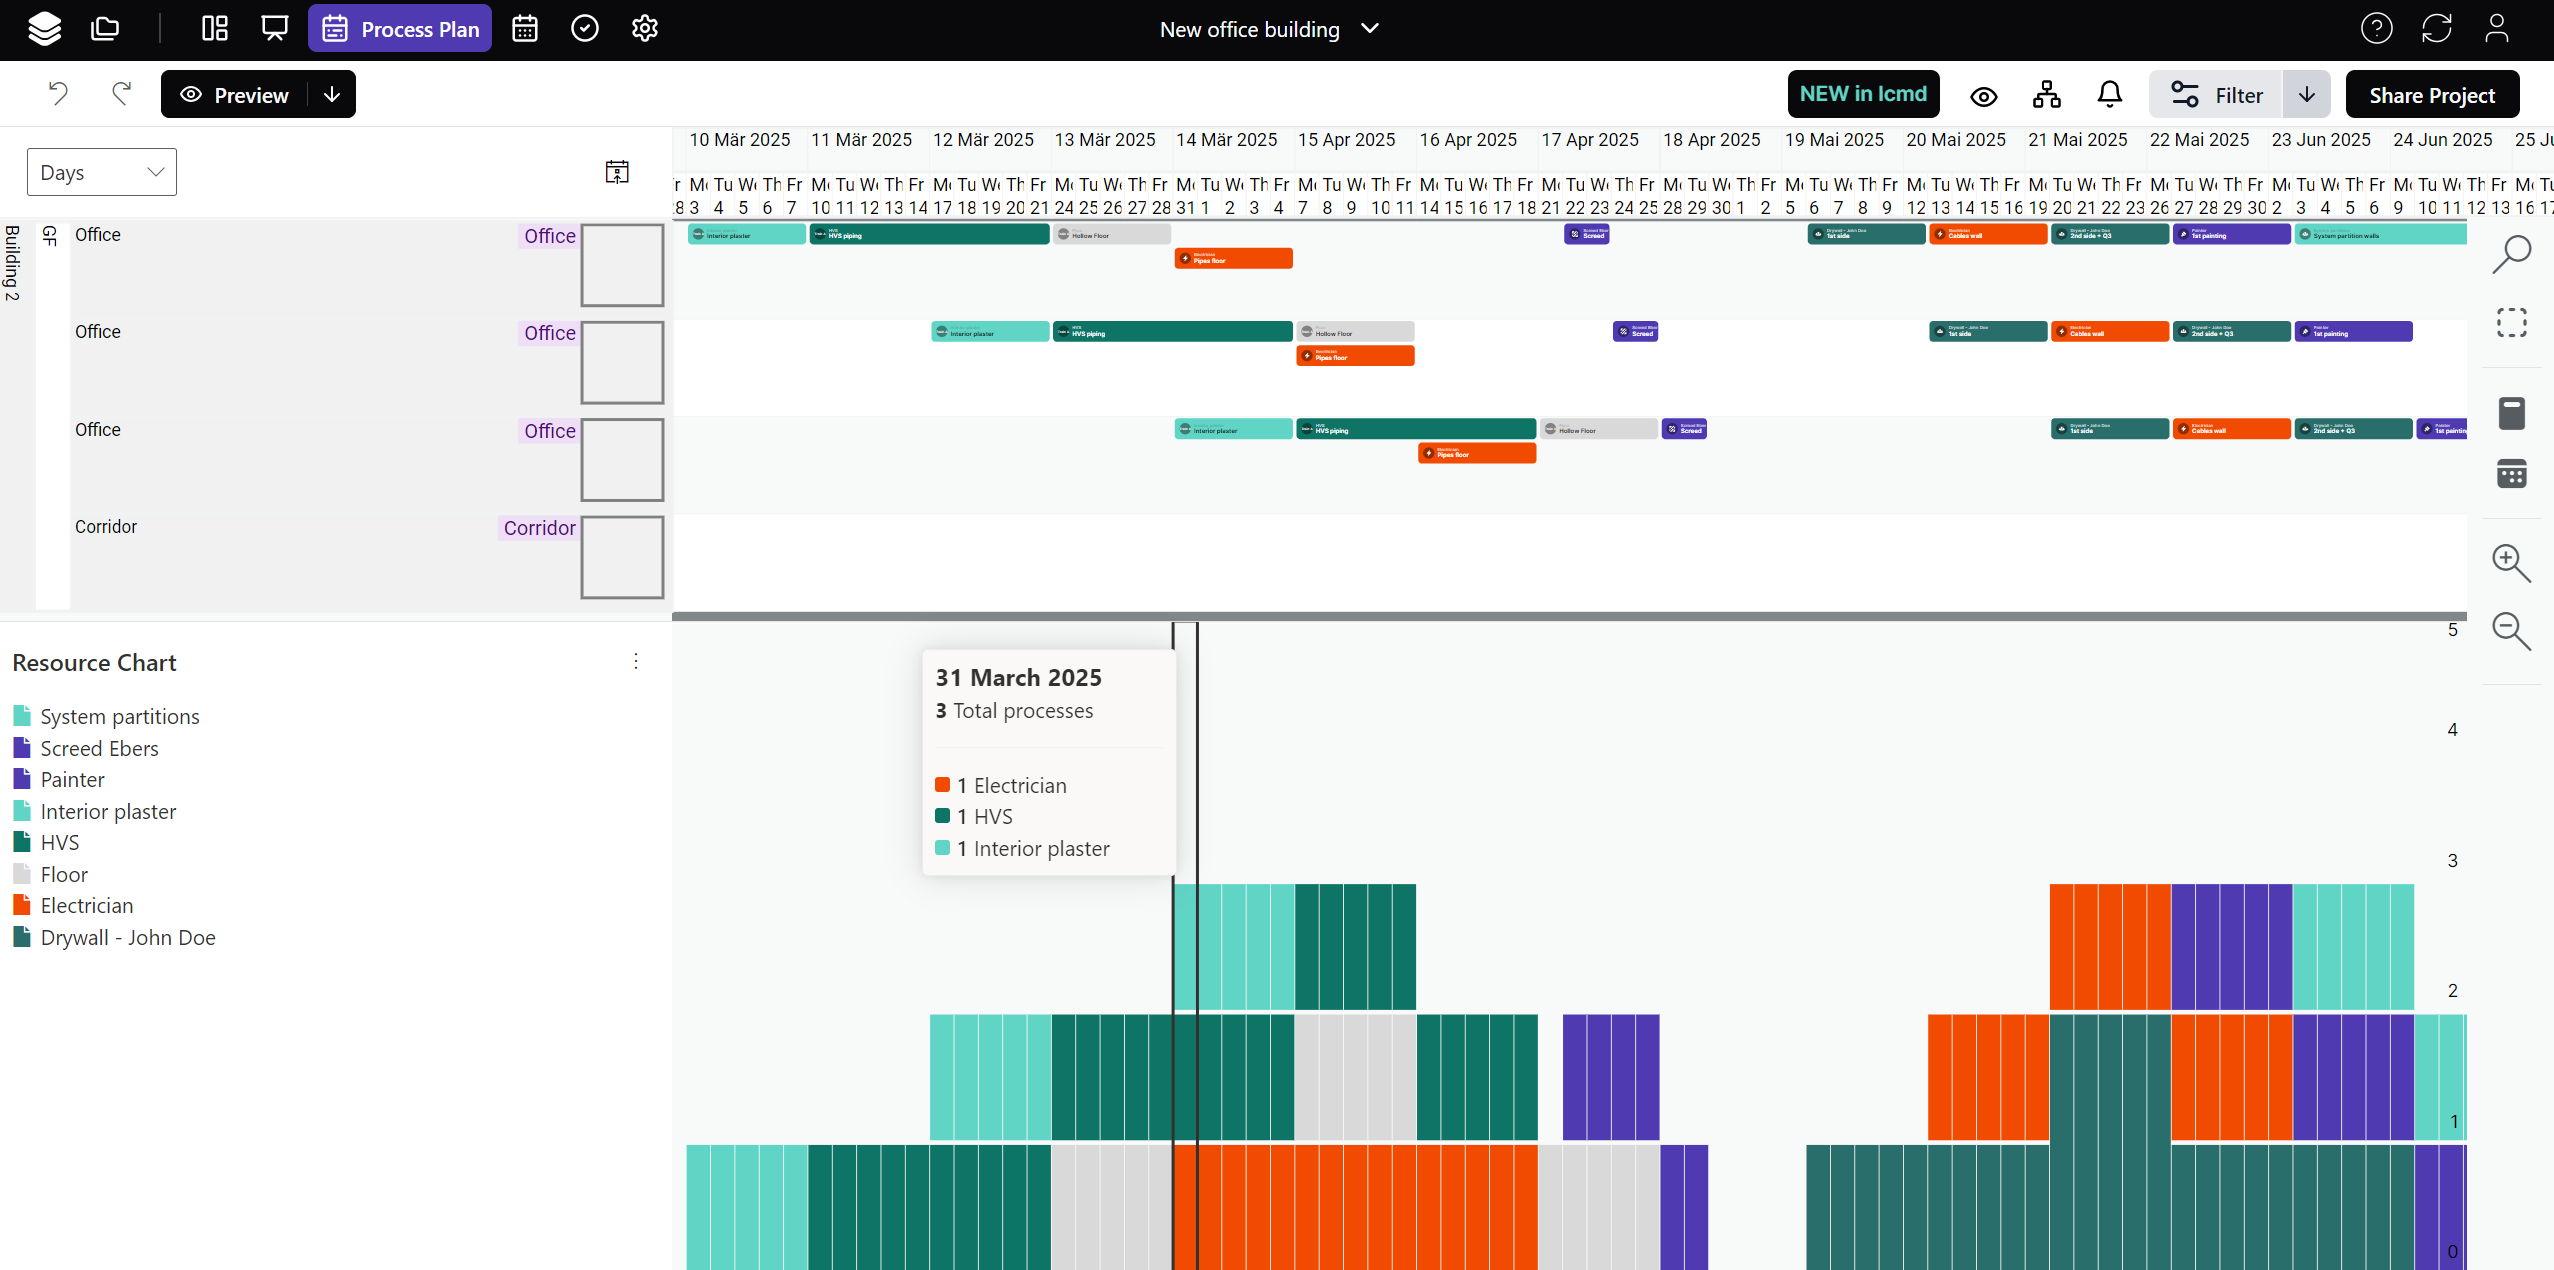Click the Share Project button

pyautogui.click(x=2432, y=94)
